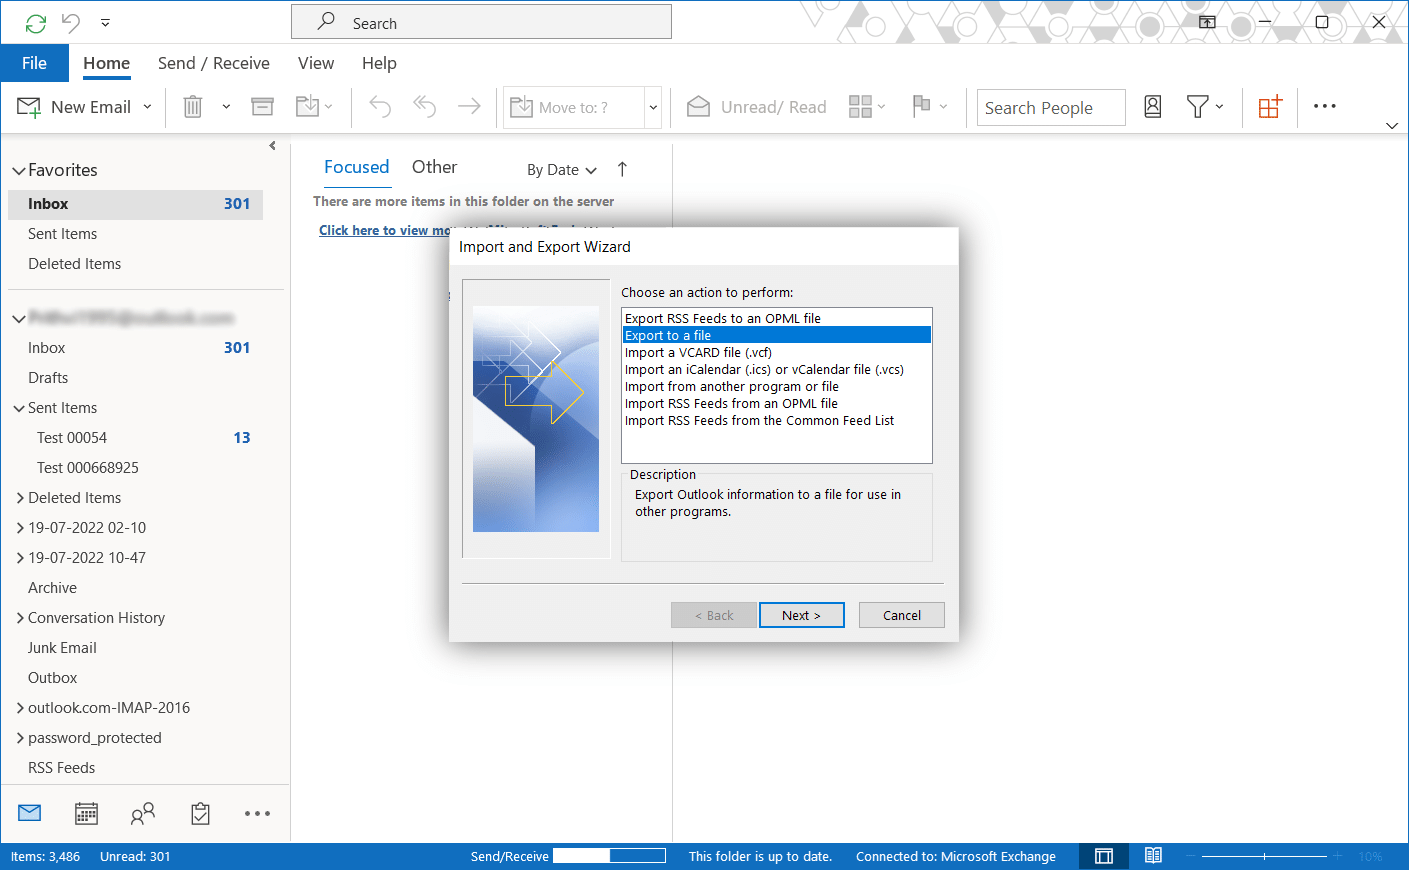Image resolution: width=1409 pixels, height=870 pixels.
Task: Open the Delete options dropdown arrow
Action: 226,107
